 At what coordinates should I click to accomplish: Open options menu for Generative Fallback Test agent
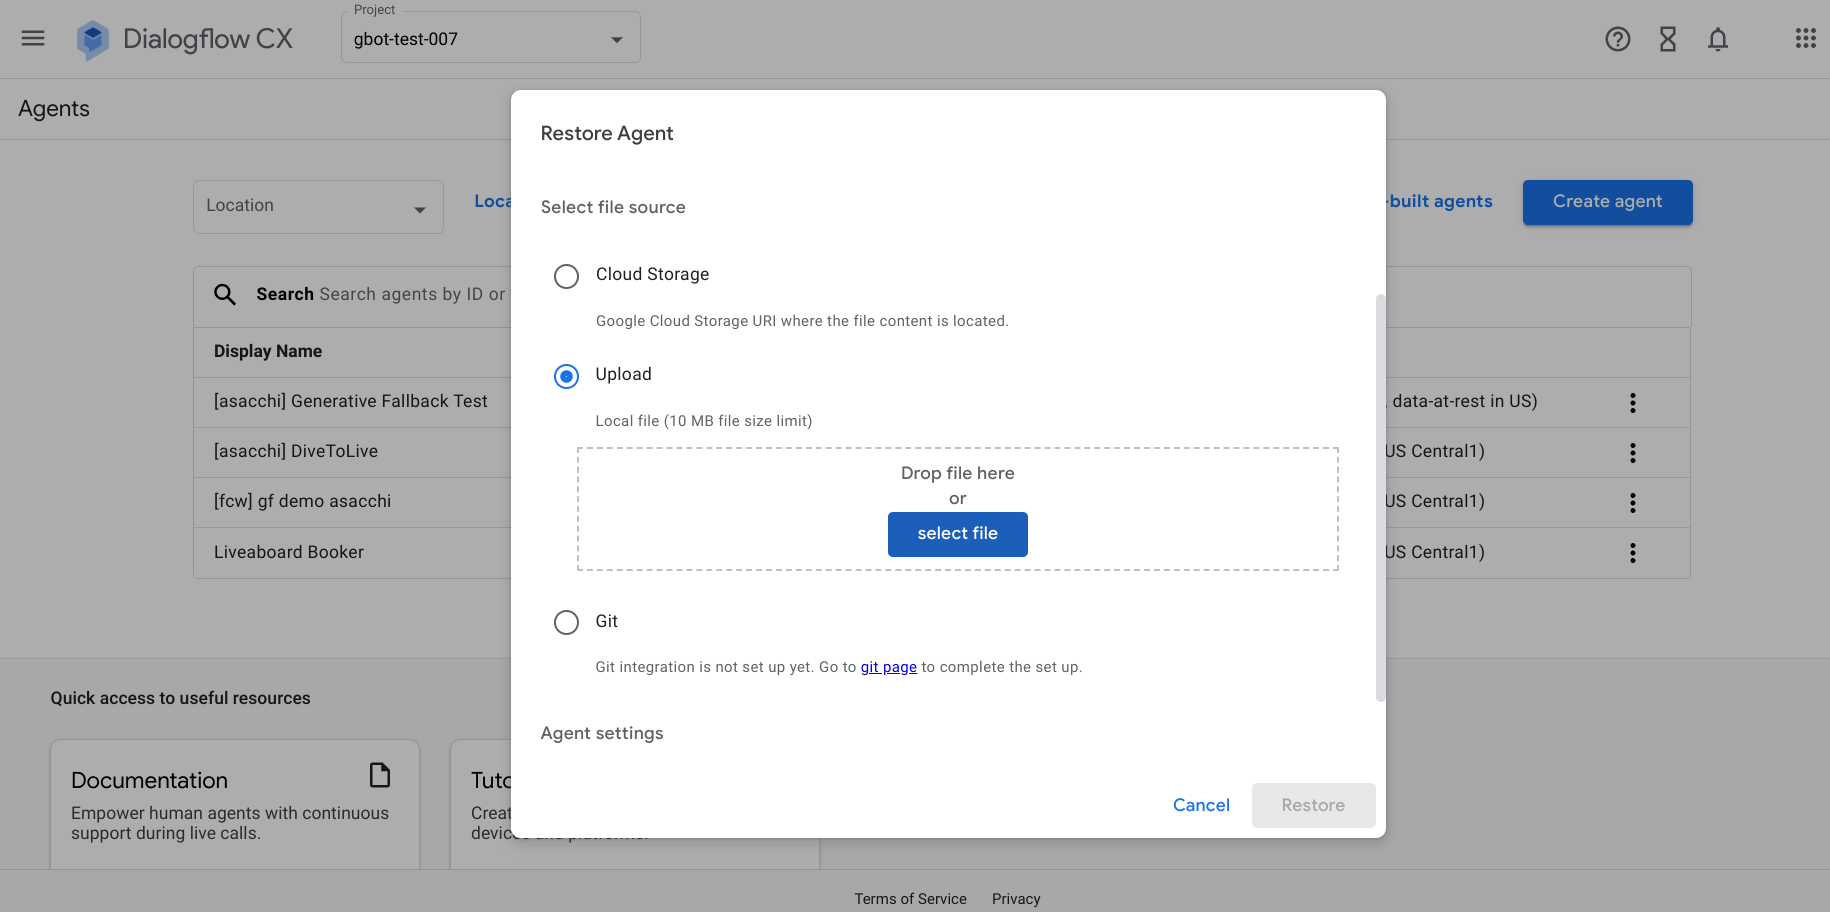click(1632, 402)
